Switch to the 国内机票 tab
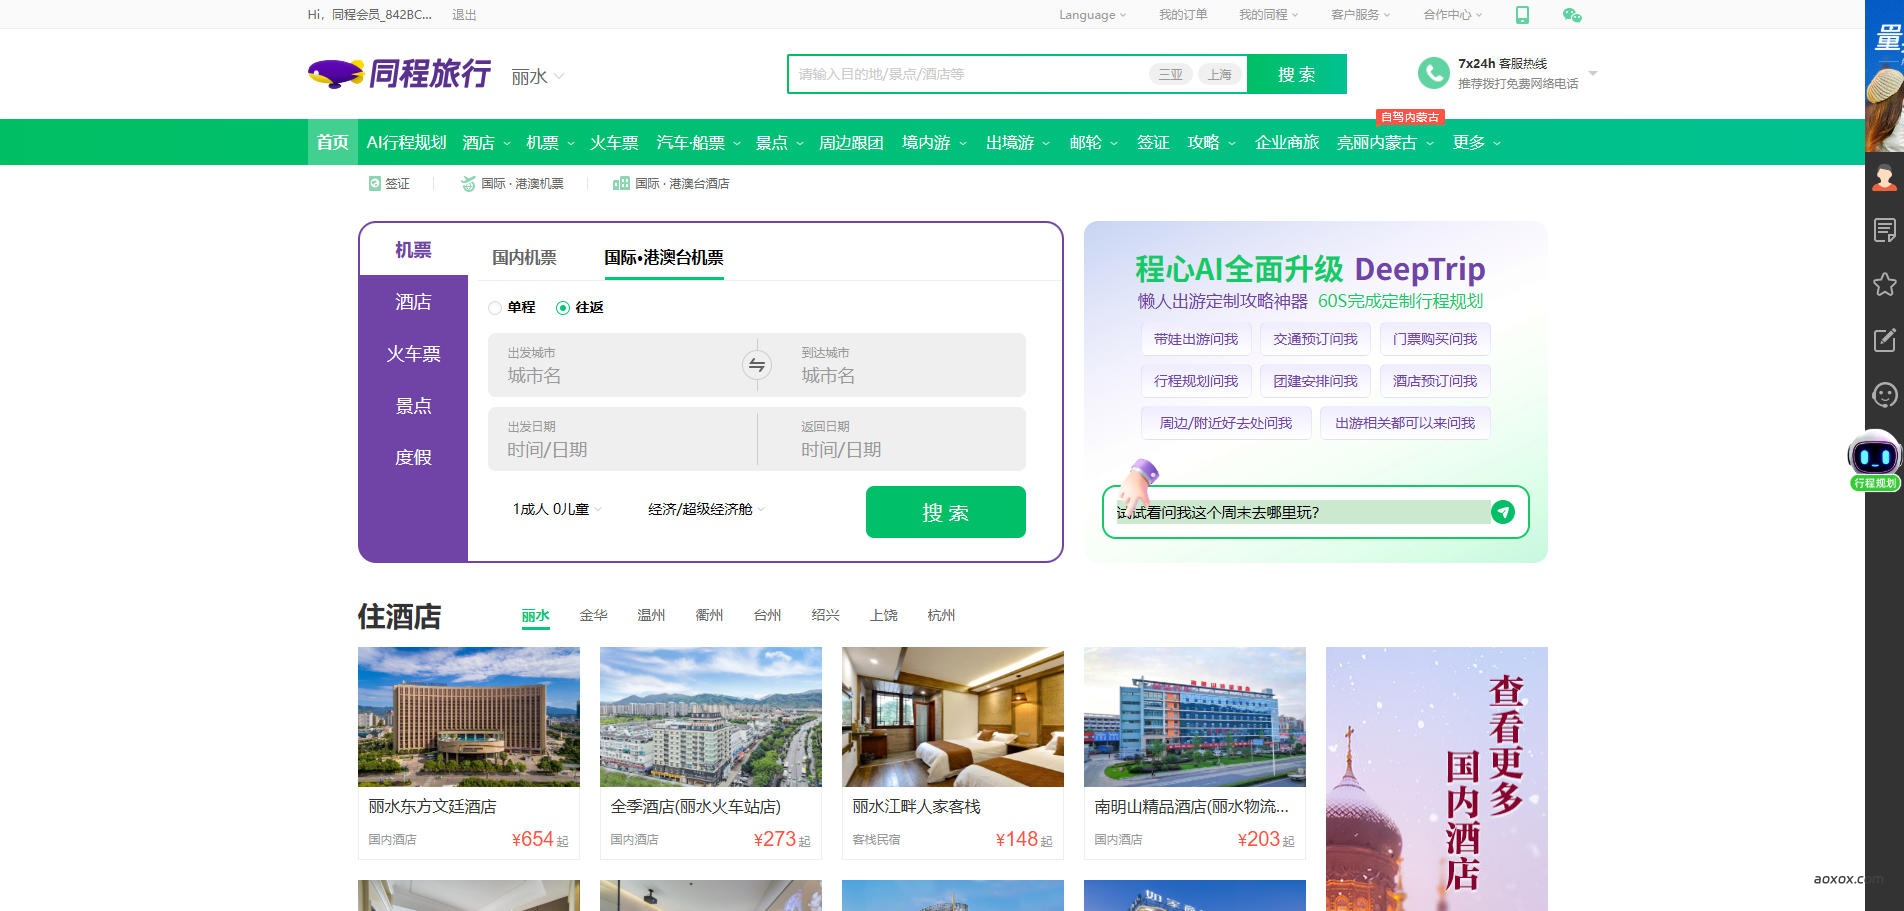Screen dimensions: 1904x911 tap(524, 257)
